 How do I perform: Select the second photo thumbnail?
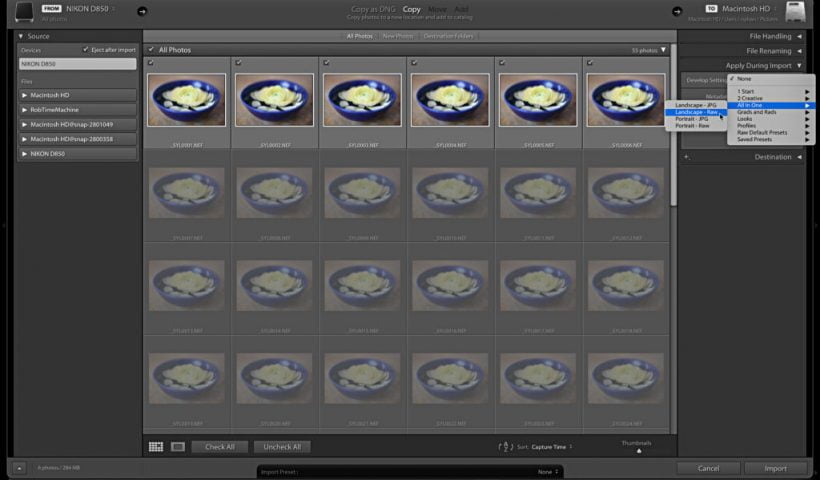click(273, 100)
